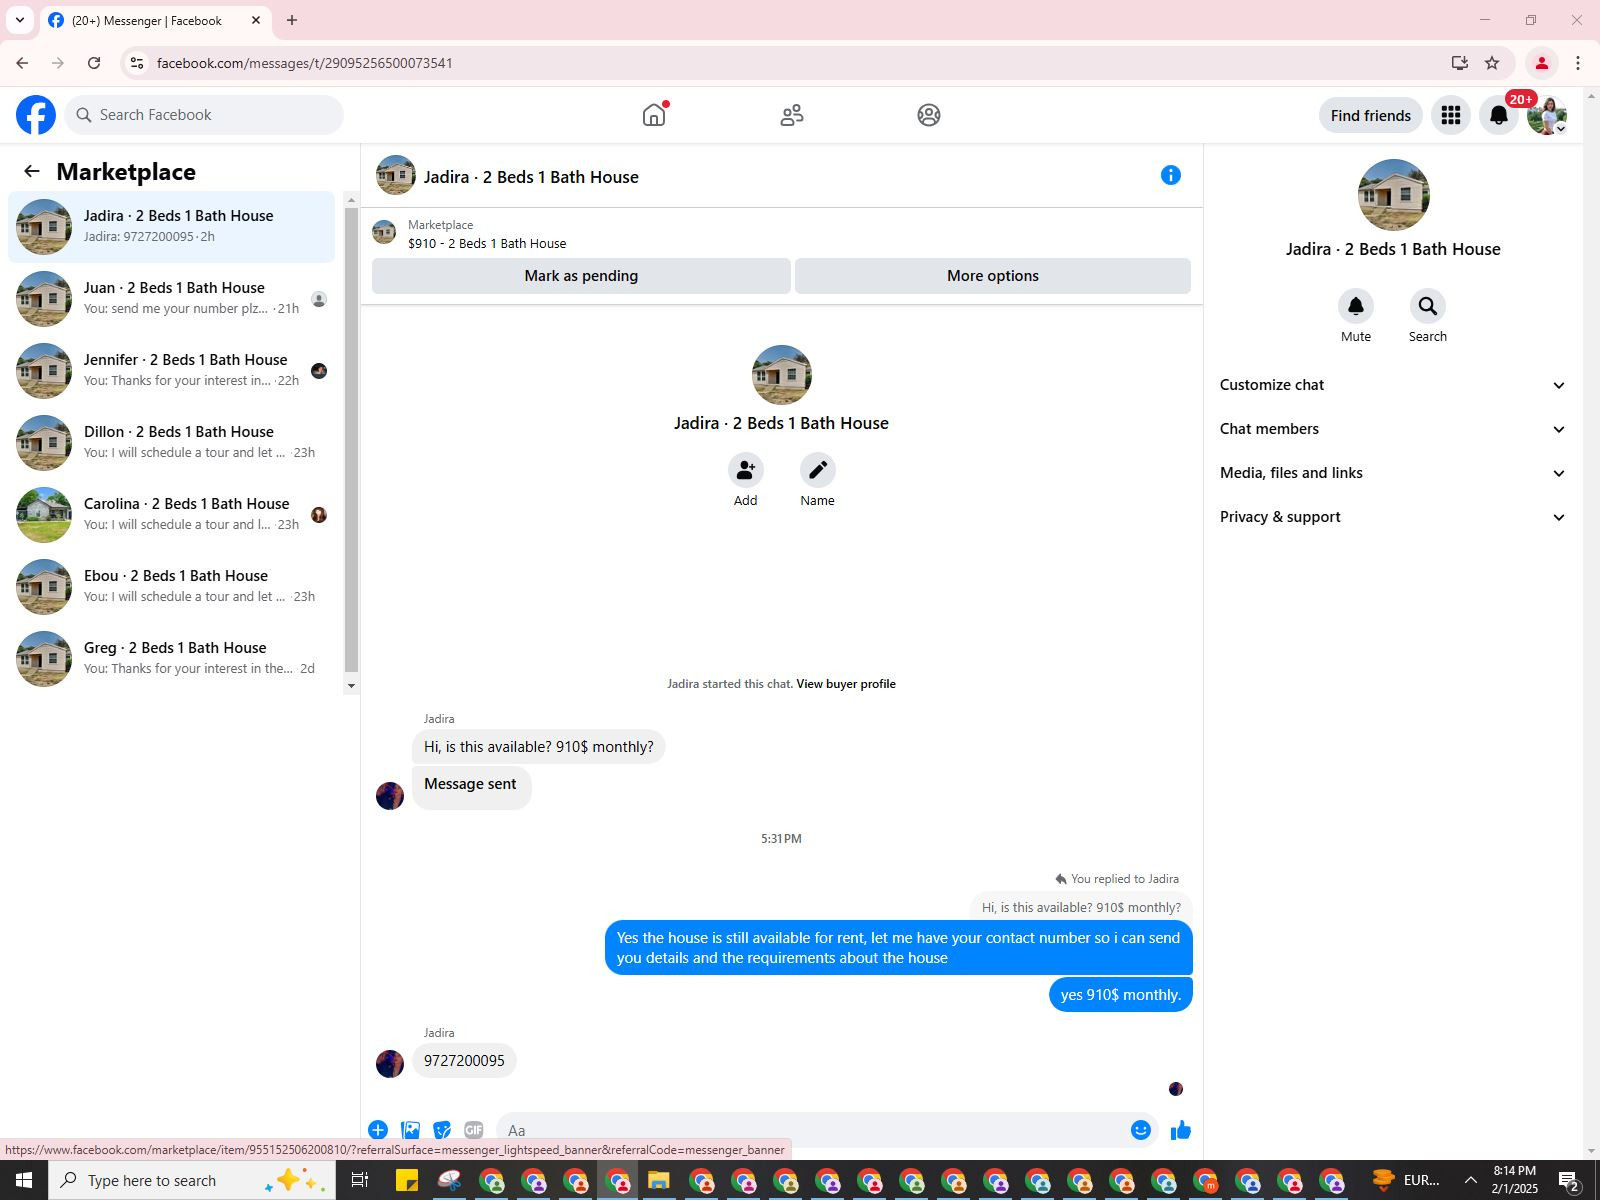Select the Messenger | Facebook browser tab
The height and width of the screenshot is (1200, 1600).
[x=155, y=20]
